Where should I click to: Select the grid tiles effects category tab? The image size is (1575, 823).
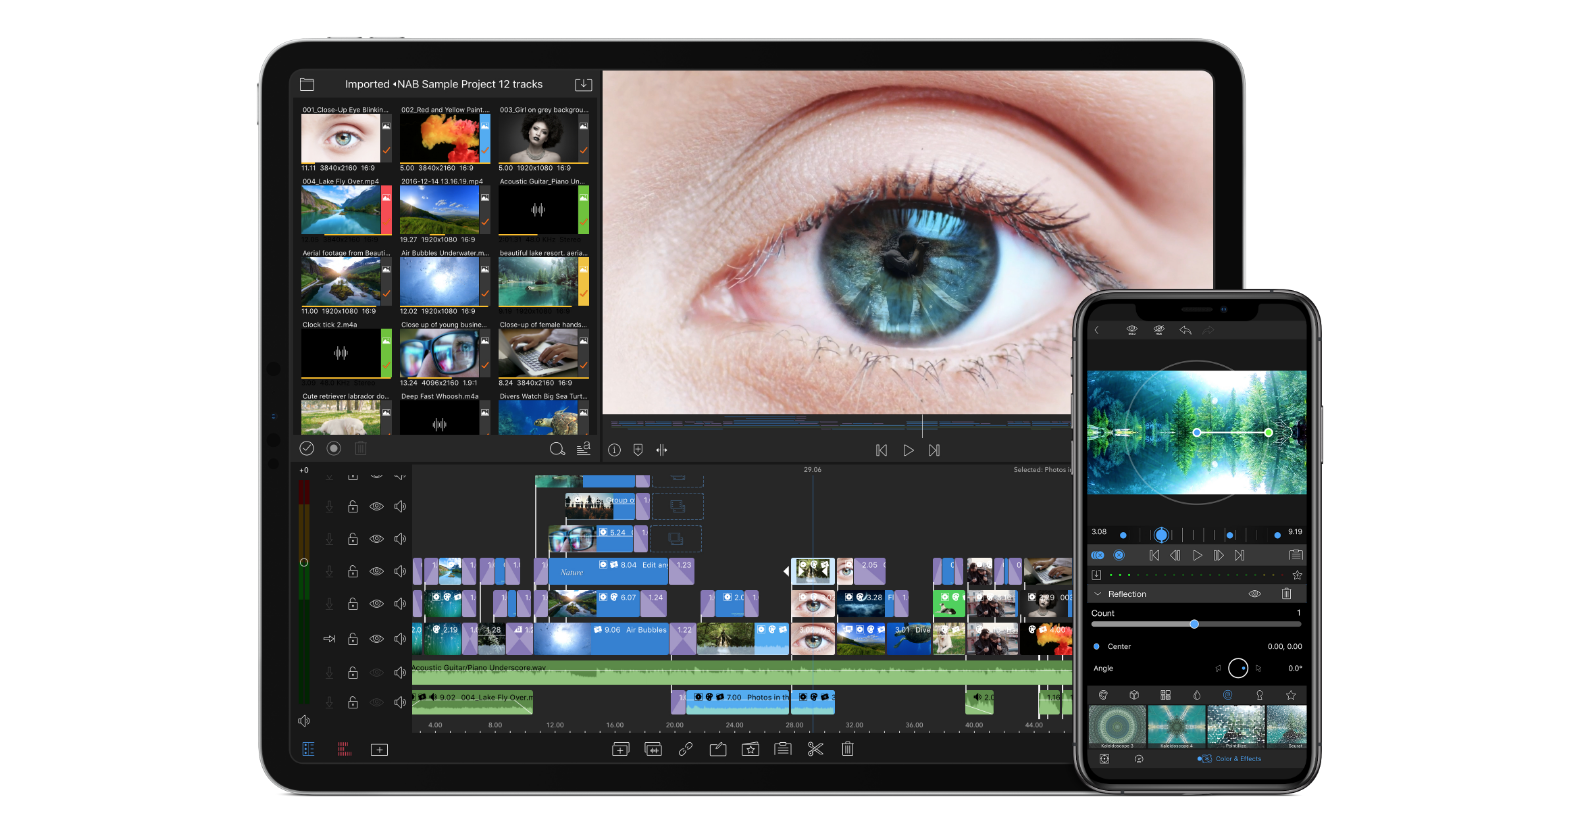click(x=1165, y=695)
